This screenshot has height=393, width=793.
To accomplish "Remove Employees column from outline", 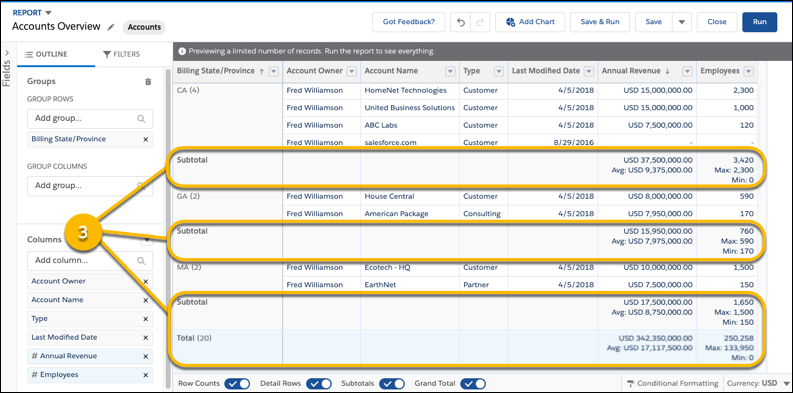I will (x=146, y=375).
